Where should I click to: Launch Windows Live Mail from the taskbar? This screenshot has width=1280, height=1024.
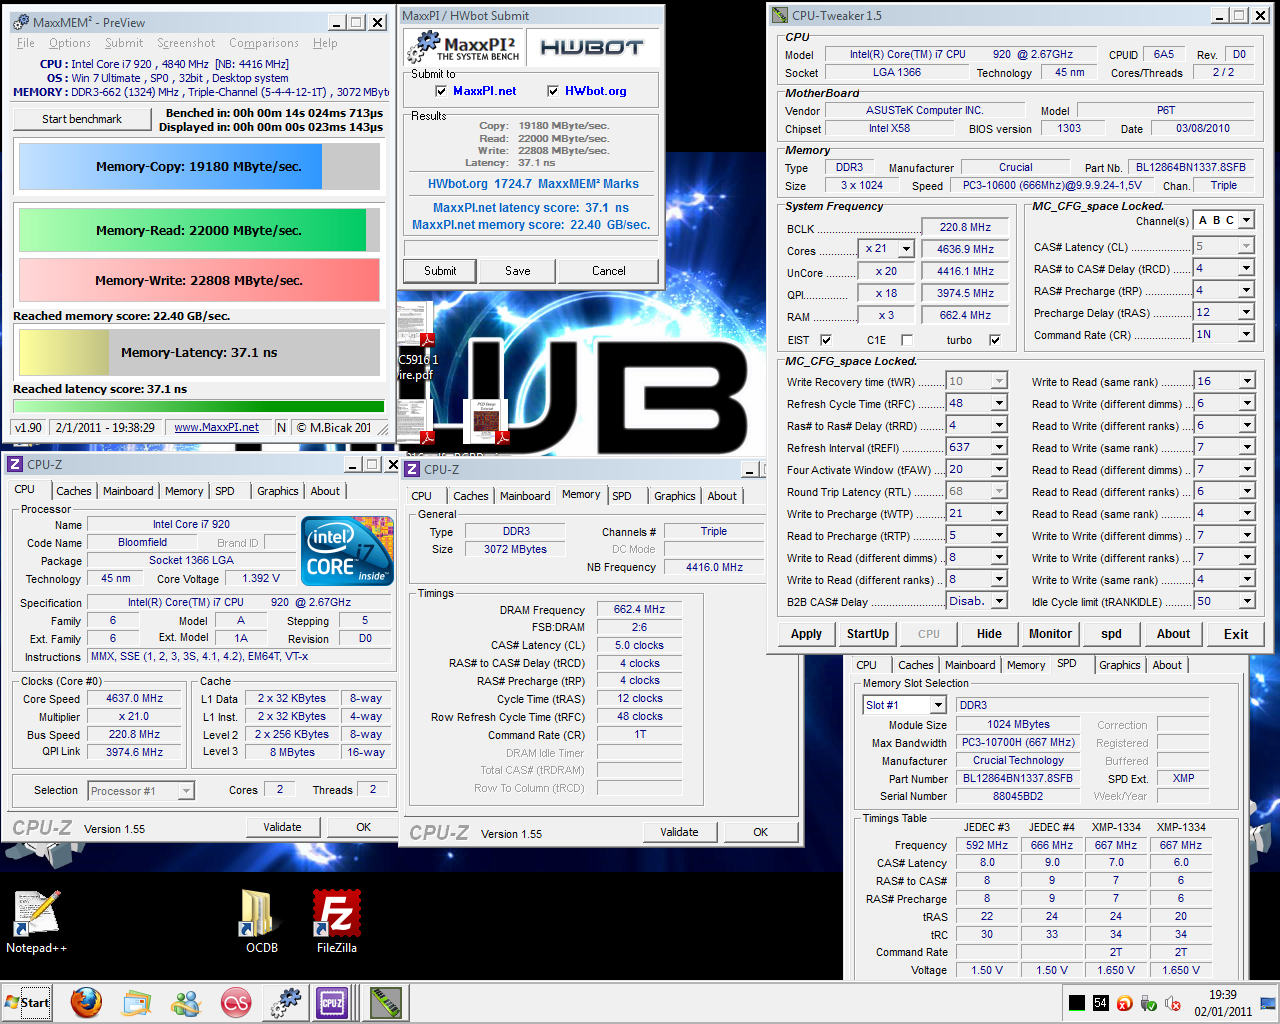click(136, 1002)
